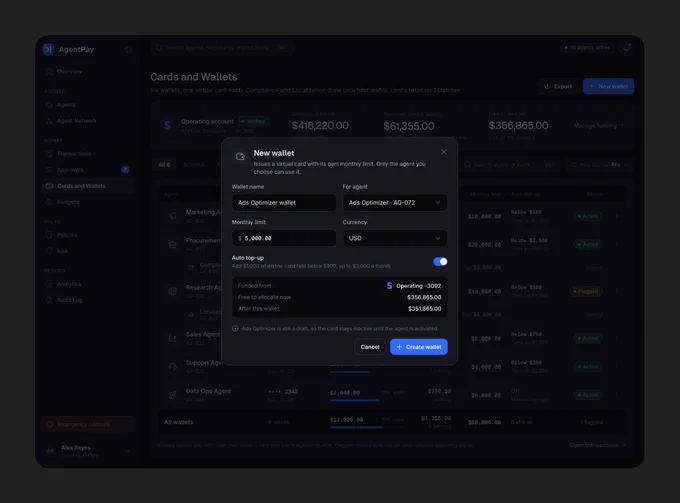Click the Sales Agent chart icon

pyautogui.click(x=173, y=338)
